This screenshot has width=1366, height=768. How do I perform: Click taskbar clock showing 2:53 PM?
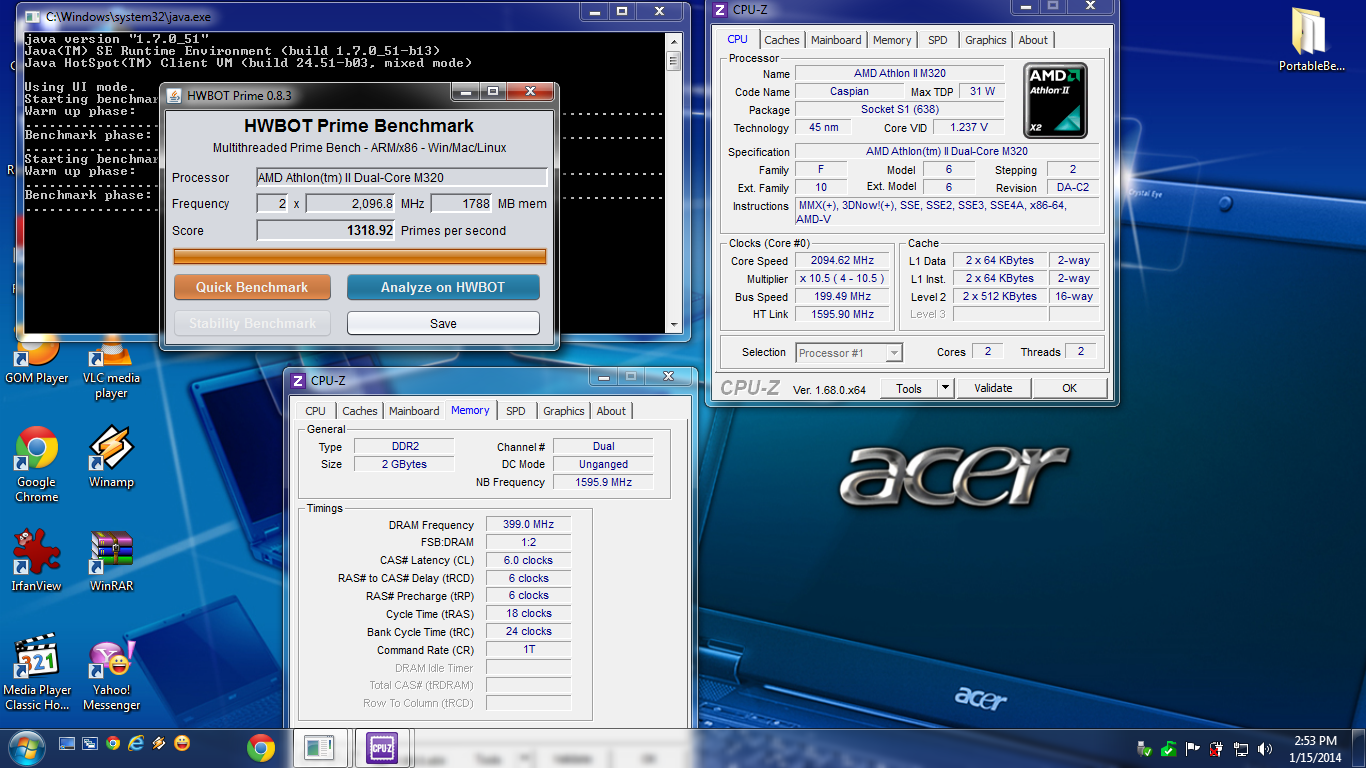[x=1313, y=748]
